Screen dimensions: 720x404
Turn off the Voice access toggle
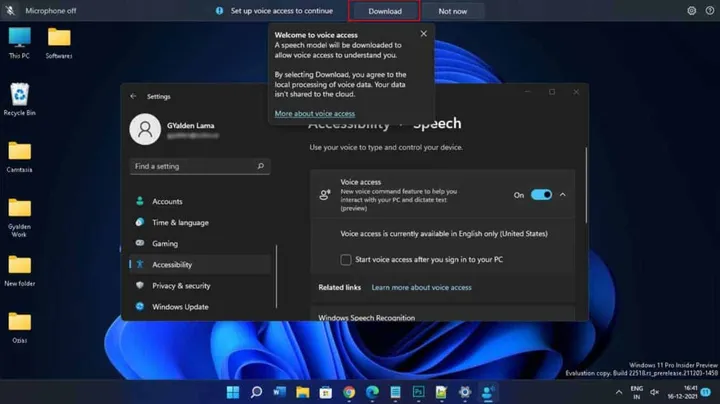[x=541, y=195]
